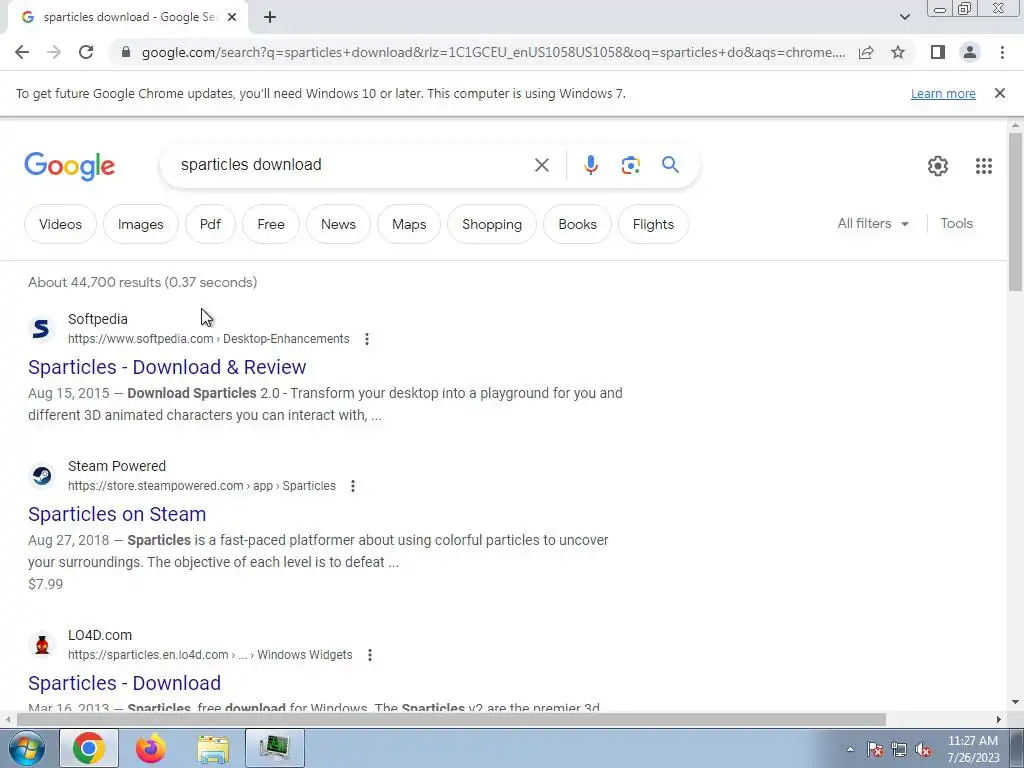The image size is (1024, 768).
Task: Click the horizontal scrollbar right arrow
Action: tap(999, 720)
